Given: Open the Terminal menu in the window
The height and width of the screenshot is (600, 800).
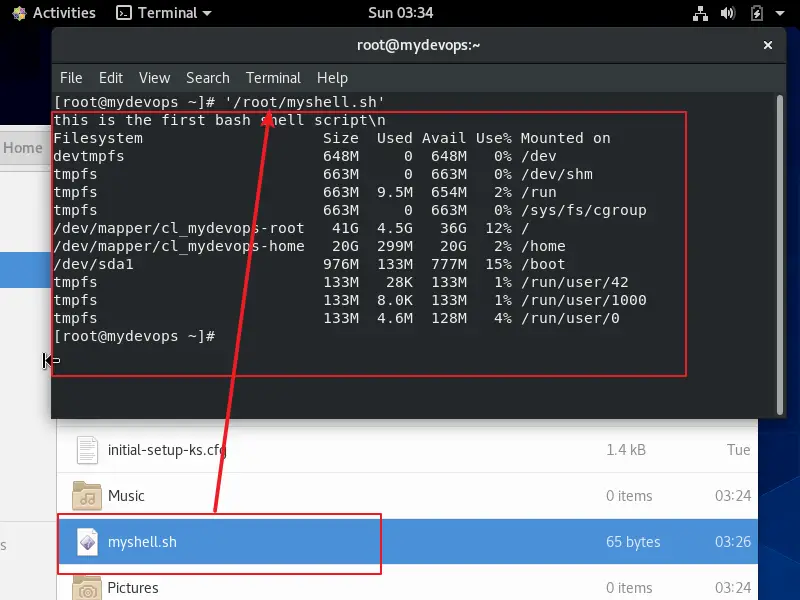Looking at the screenshot, I should click(x=272, y=77).
